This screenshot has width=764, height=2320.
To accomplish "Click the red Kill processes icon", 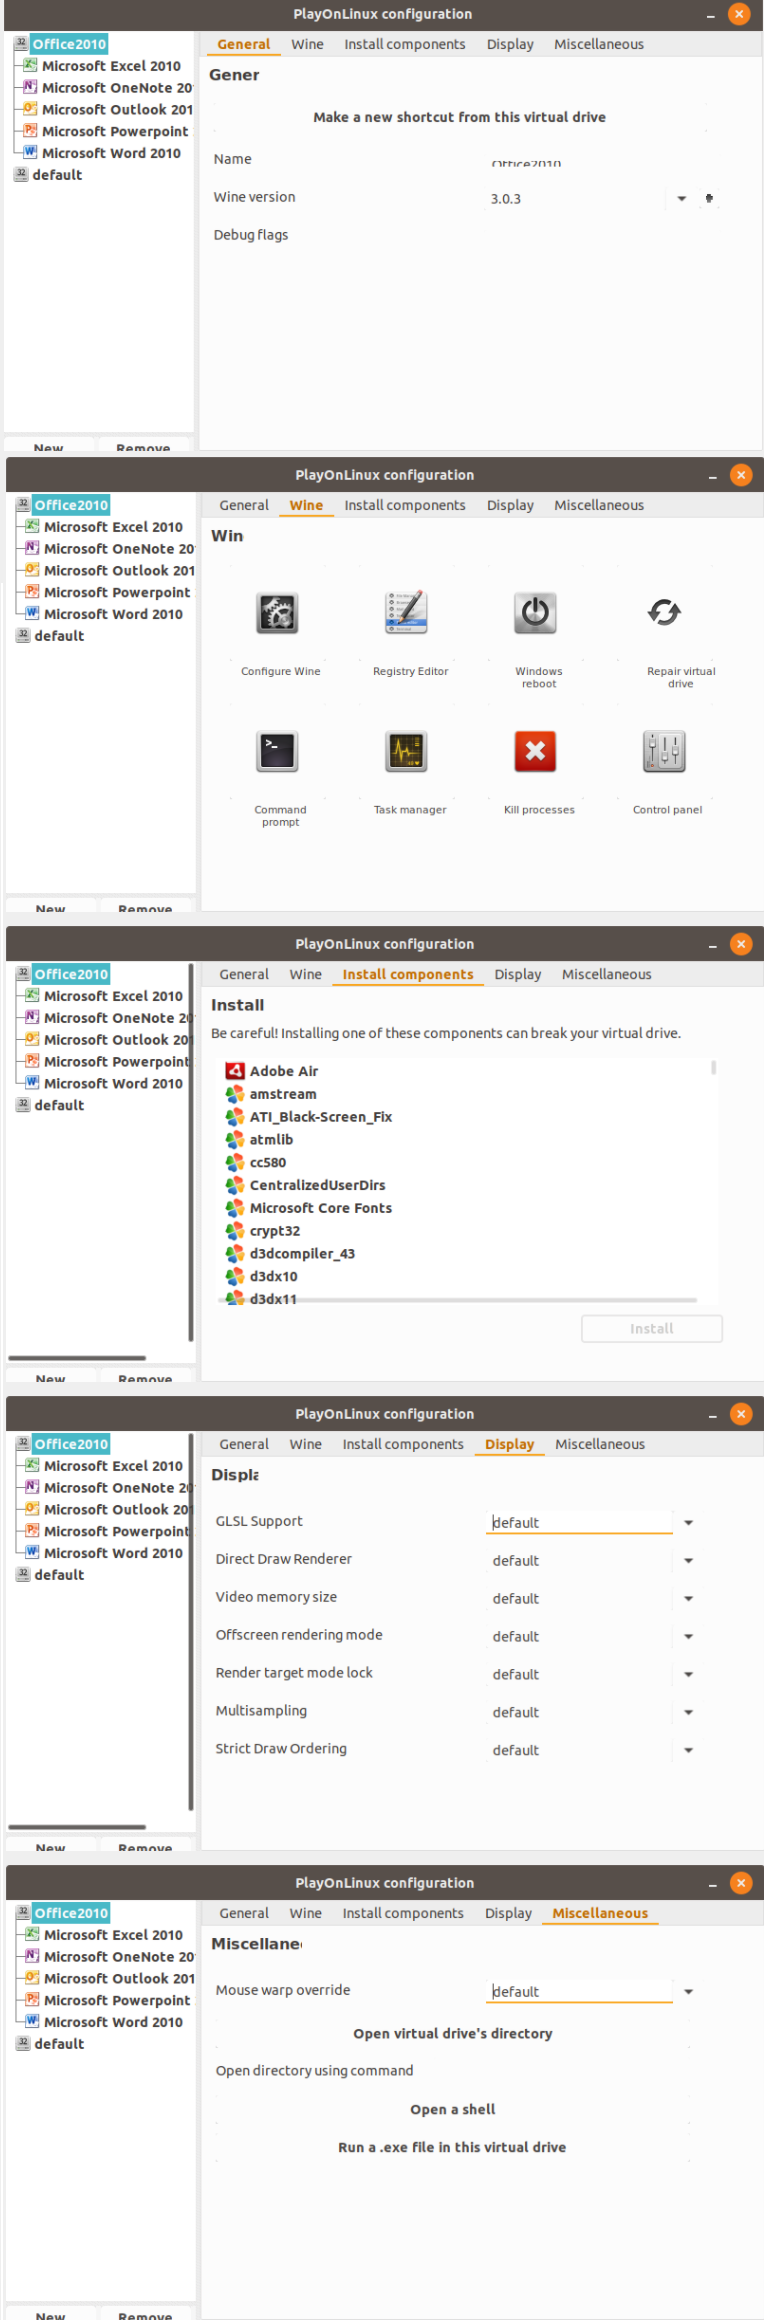I will click(535, 752).
